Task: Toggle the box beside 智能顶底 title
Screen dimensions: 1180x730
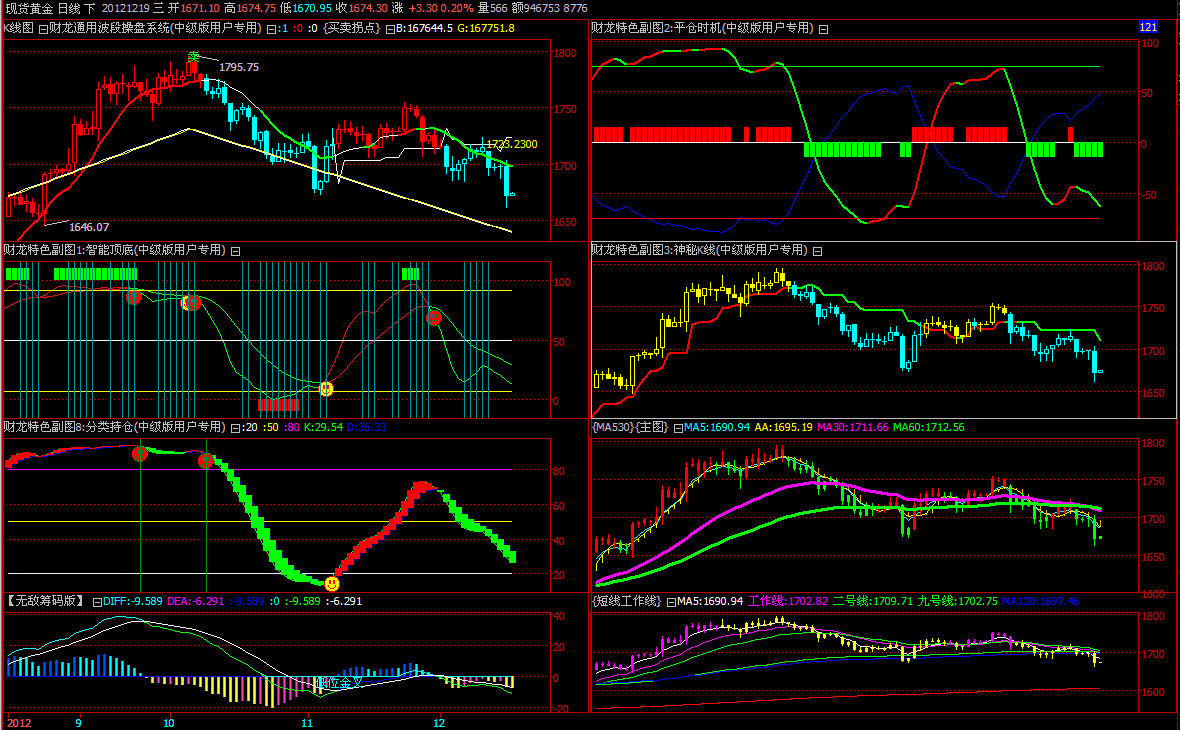Action: pyautogui.click(x=234, y=250)
